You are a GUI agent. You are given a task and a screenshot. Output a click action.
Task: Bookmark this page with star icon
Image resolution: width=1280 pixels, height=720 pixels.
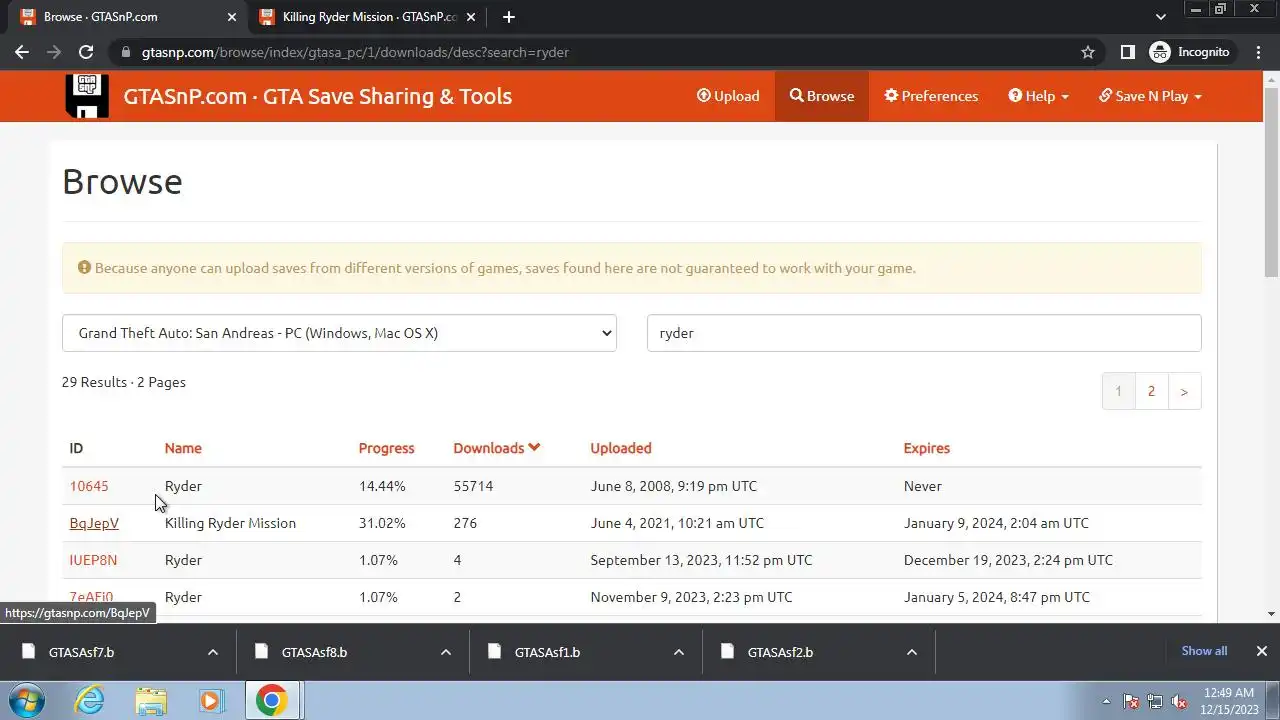point(1088,52)
